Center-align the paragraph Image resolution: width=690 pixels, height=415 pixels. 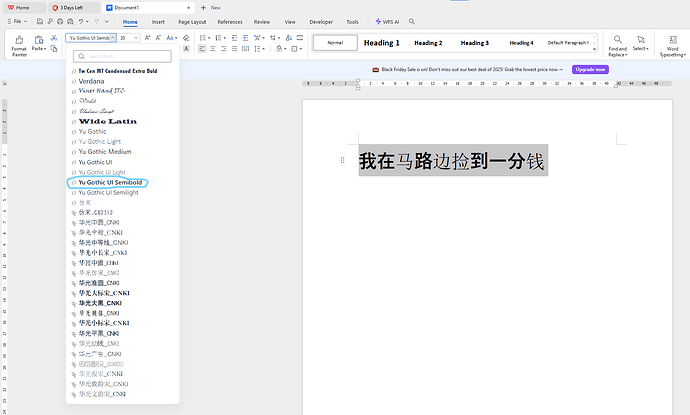(213, 48)
